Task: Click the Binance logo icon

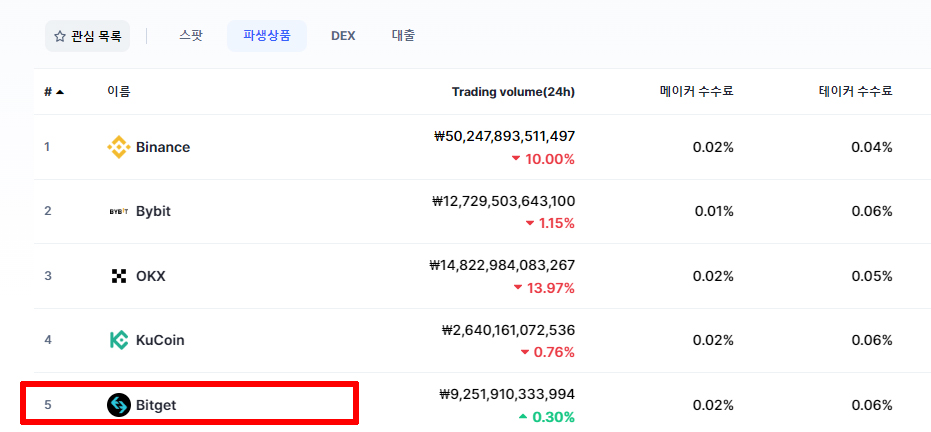Action: (119, 147)
